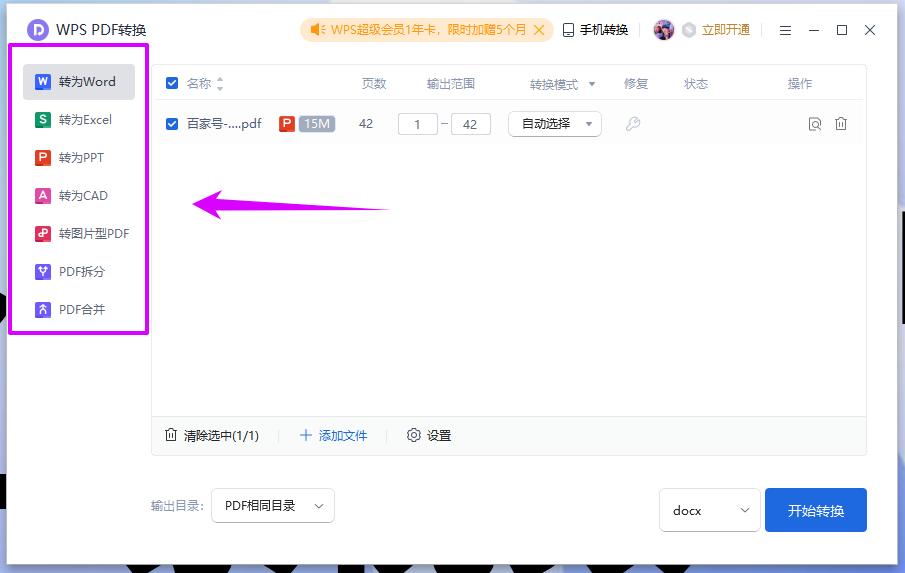Open phone conversion (手机转换)
The height and width of the screenshot is (573, 905).
click(x=596, y=30)
